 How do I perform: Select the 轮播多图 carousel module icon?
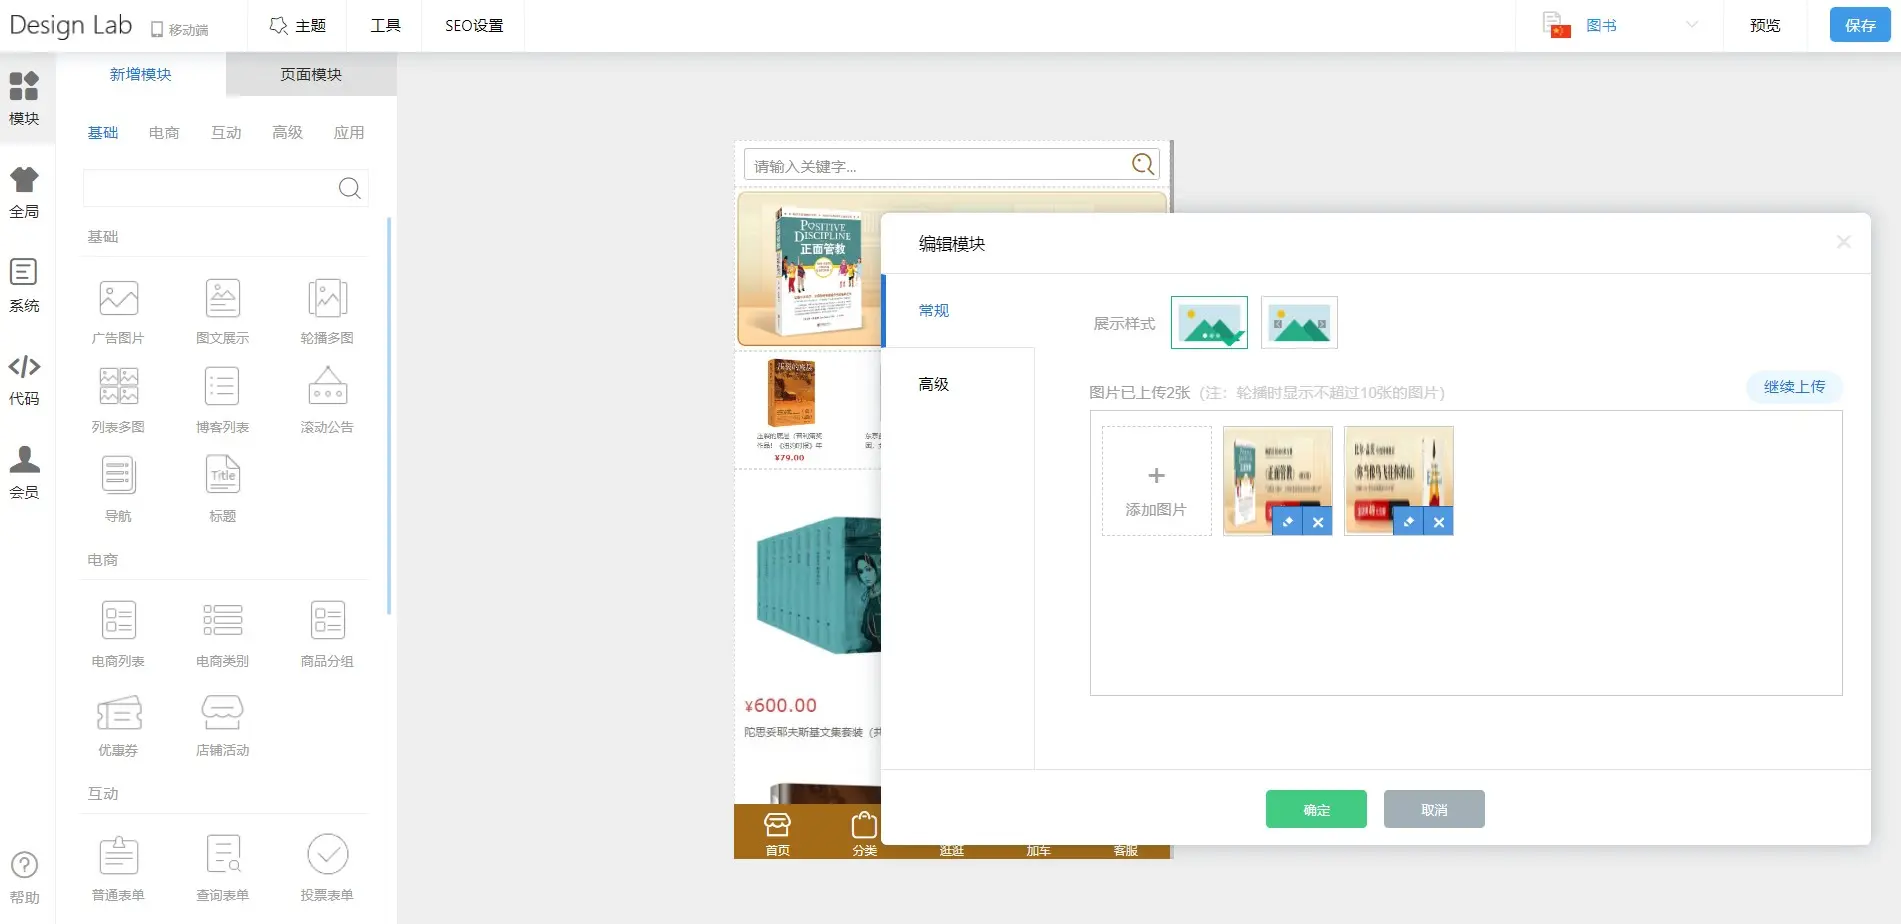click(x=327, y=299)
